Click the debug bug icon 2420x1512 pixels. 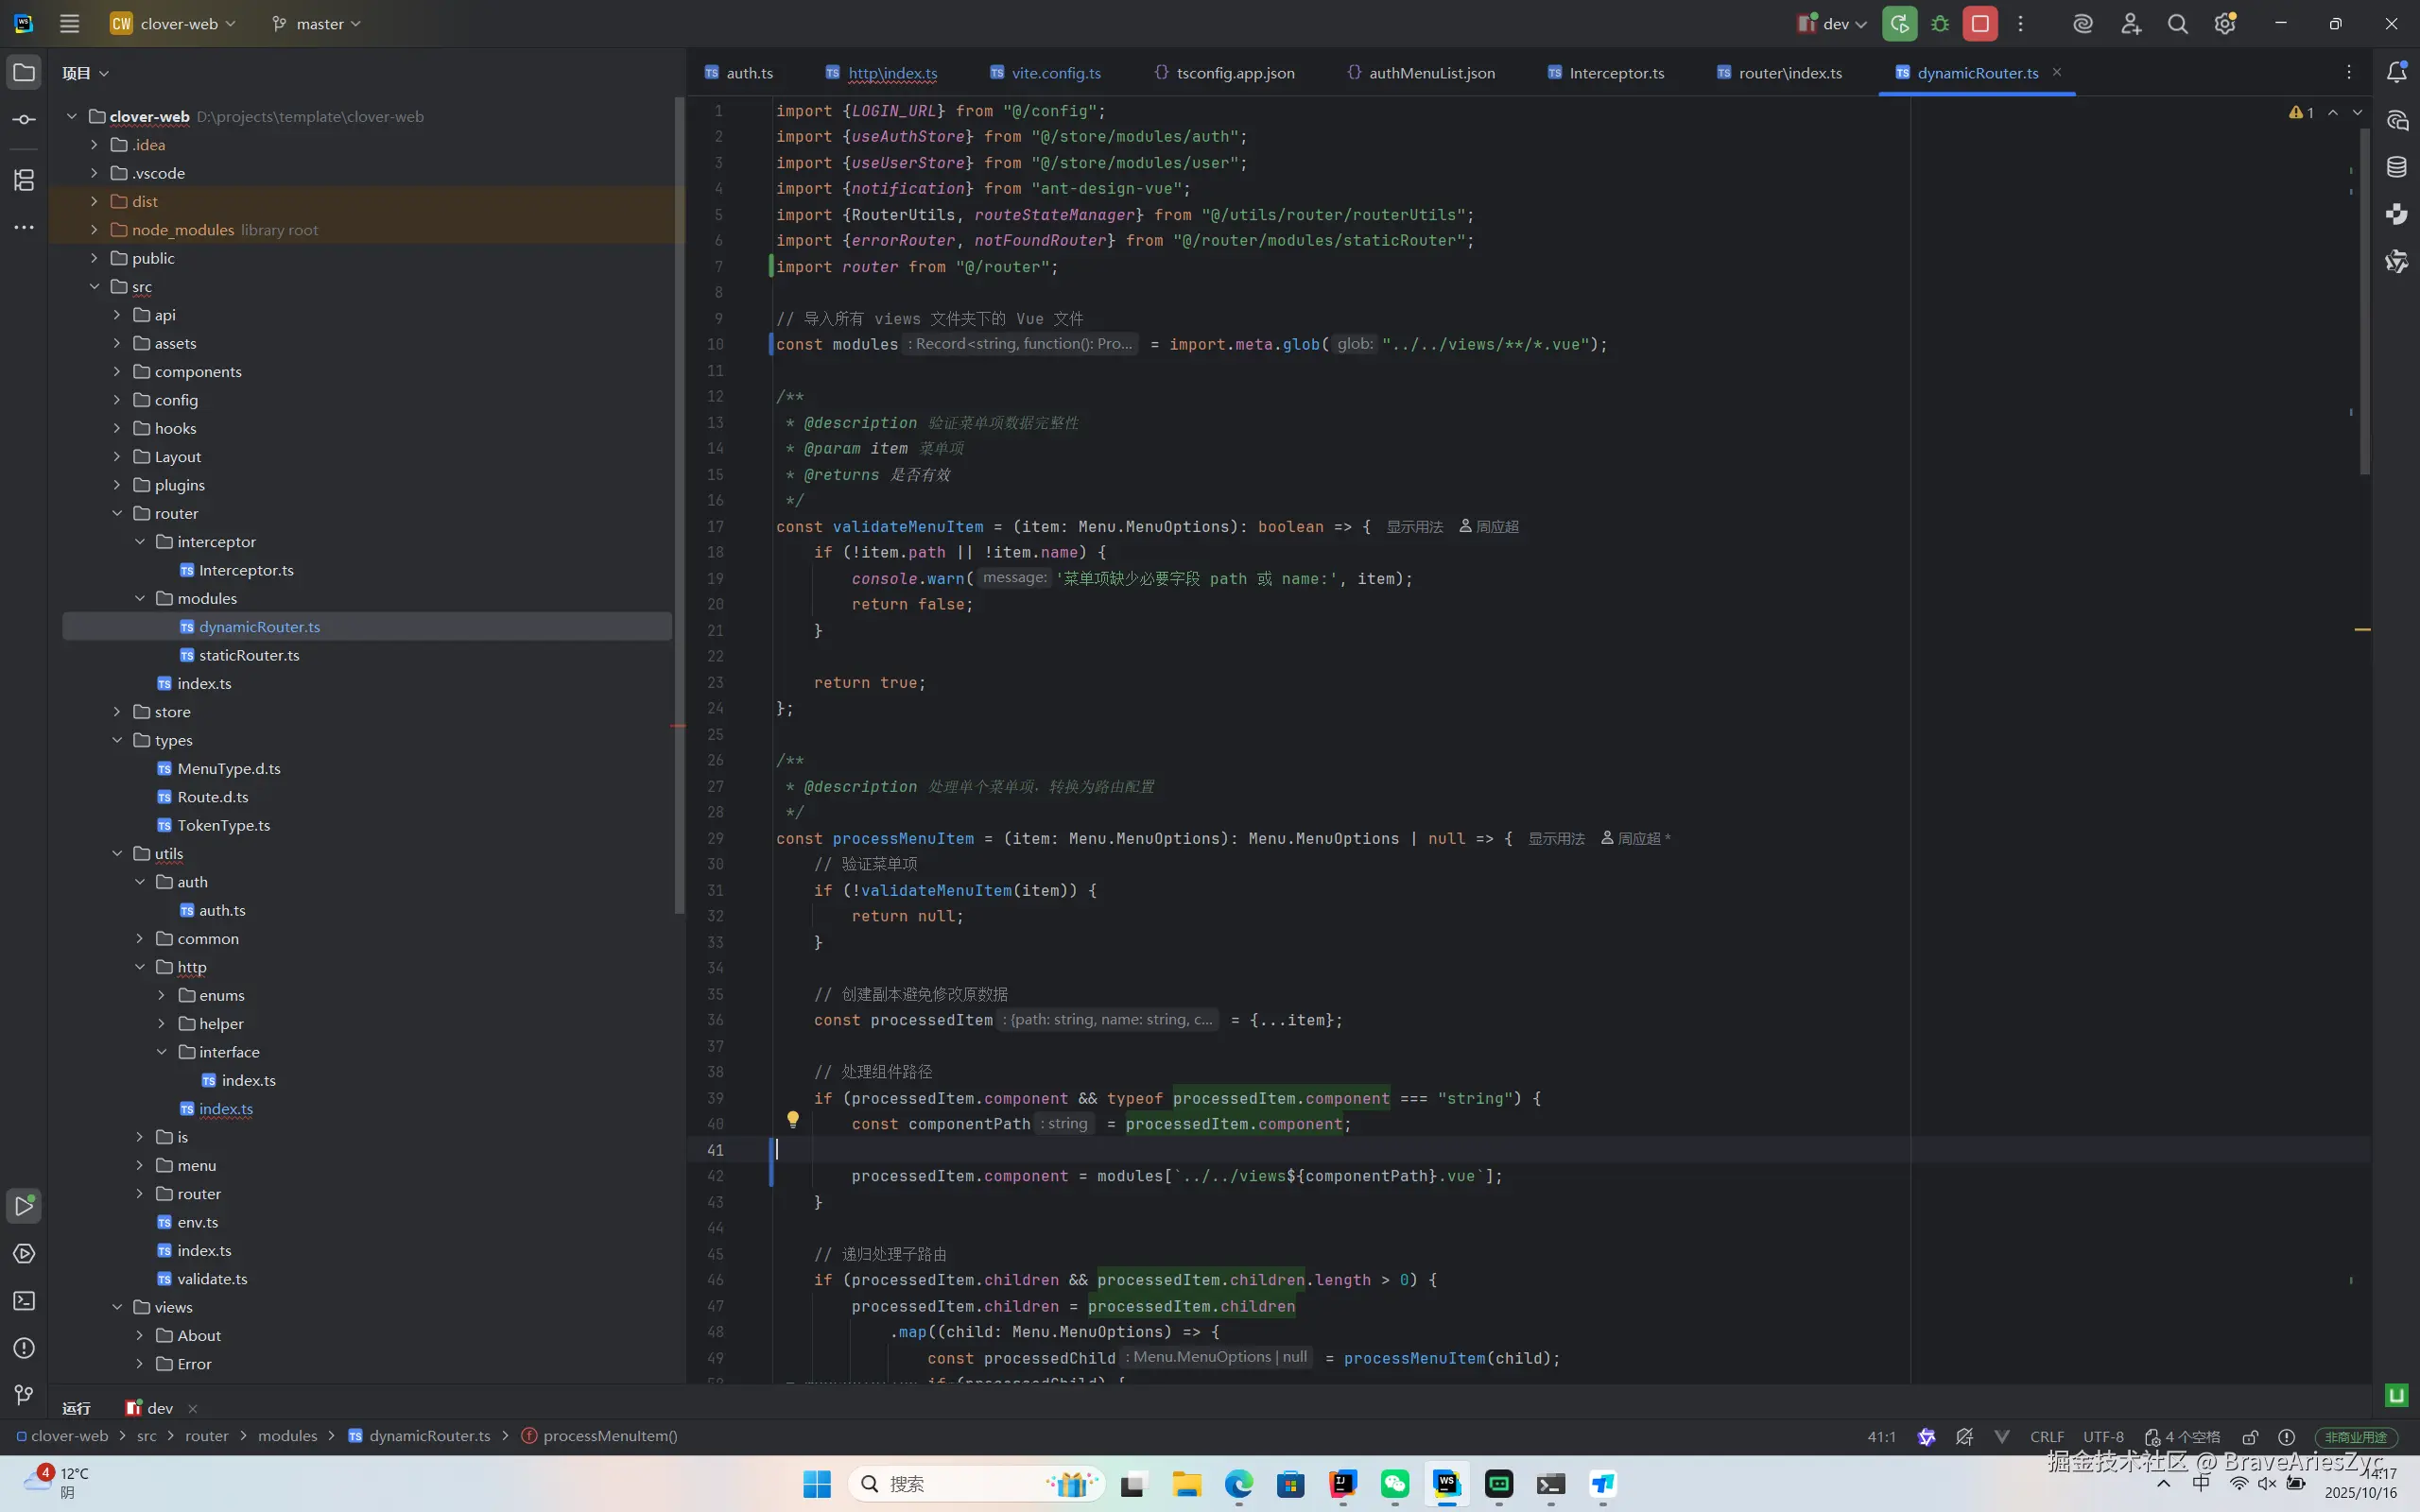pyautogui.click(x=1940, y=24)
